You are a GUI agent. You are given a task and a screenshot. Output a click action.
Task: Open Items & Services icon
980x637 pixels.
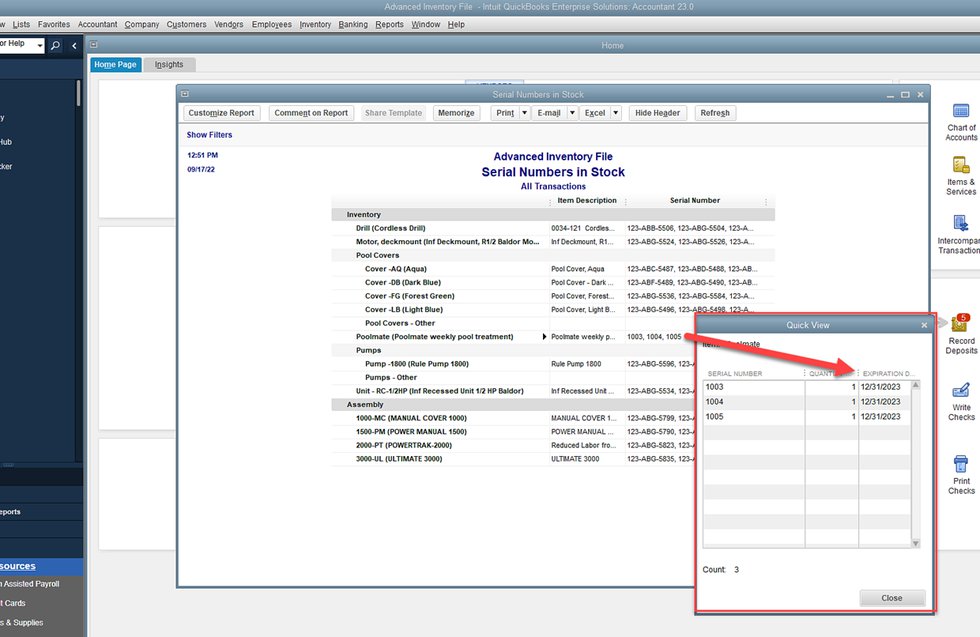tap(961, 165)
